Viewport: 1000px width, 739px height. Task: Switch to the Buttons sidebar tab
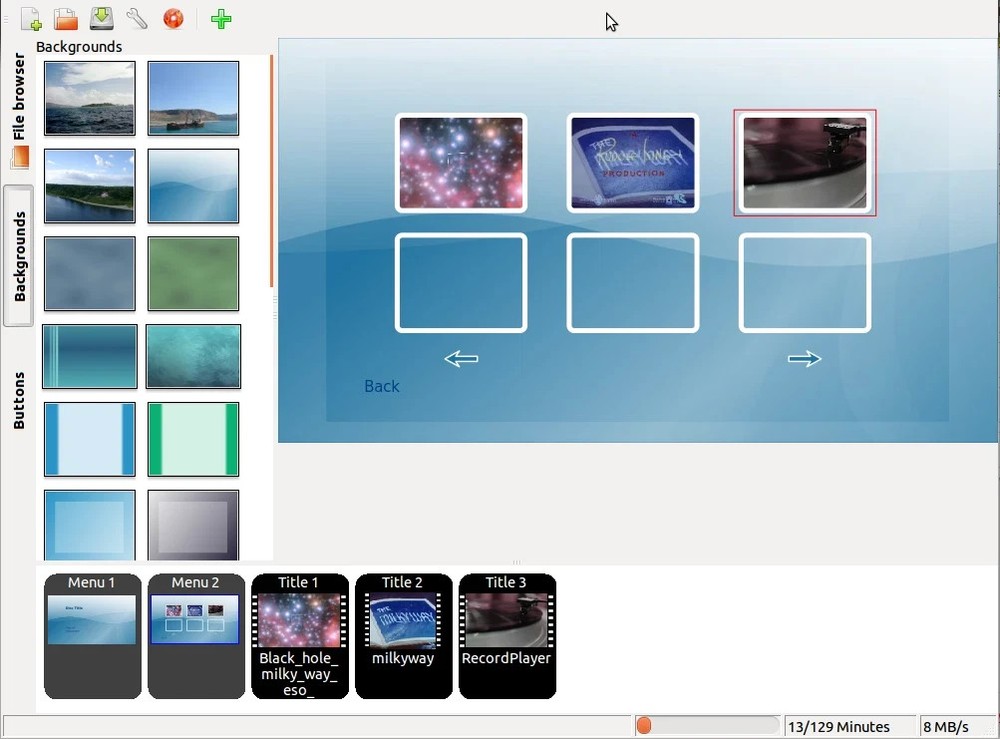pyautogui.click(x=17, y=399)
